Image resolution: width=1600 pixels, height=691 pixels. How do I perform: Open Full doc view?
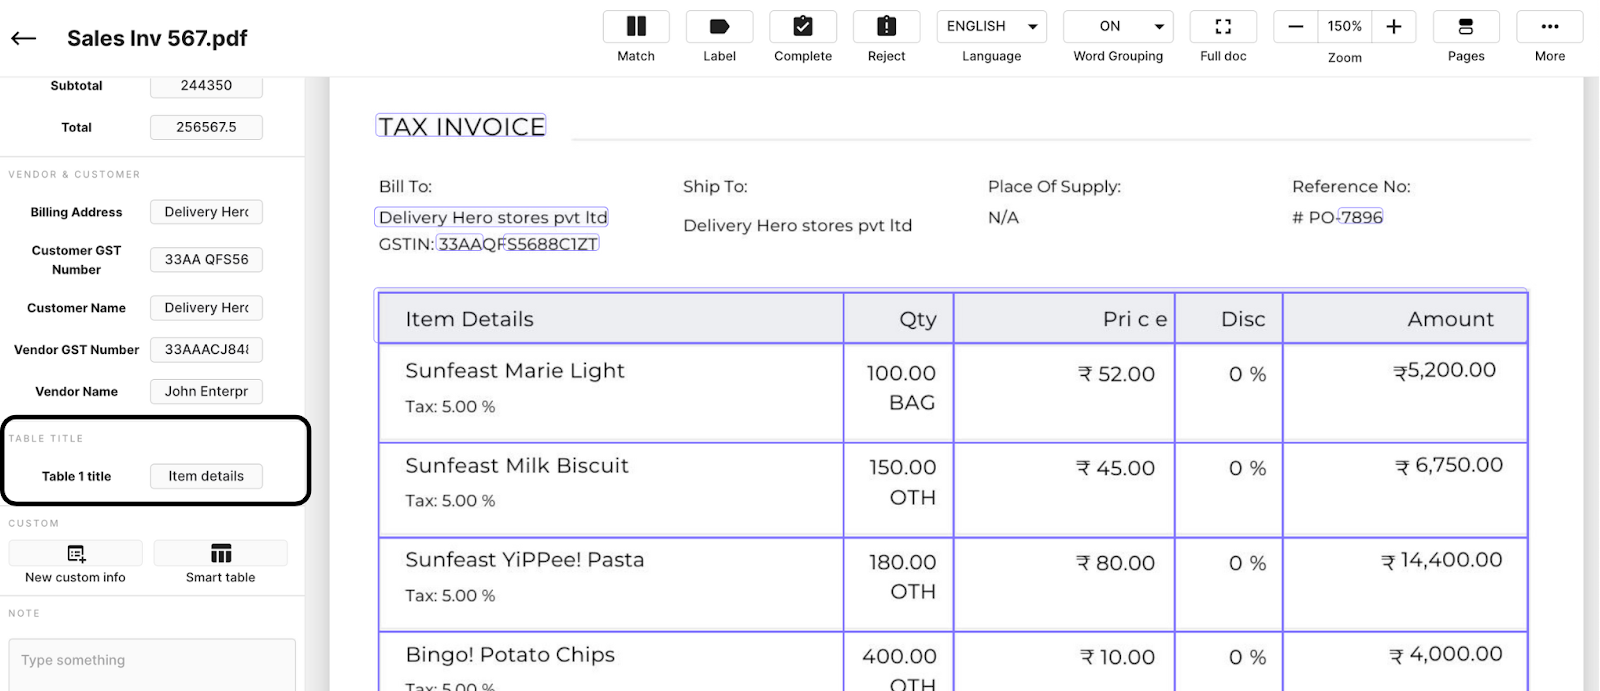[1223, 26]
